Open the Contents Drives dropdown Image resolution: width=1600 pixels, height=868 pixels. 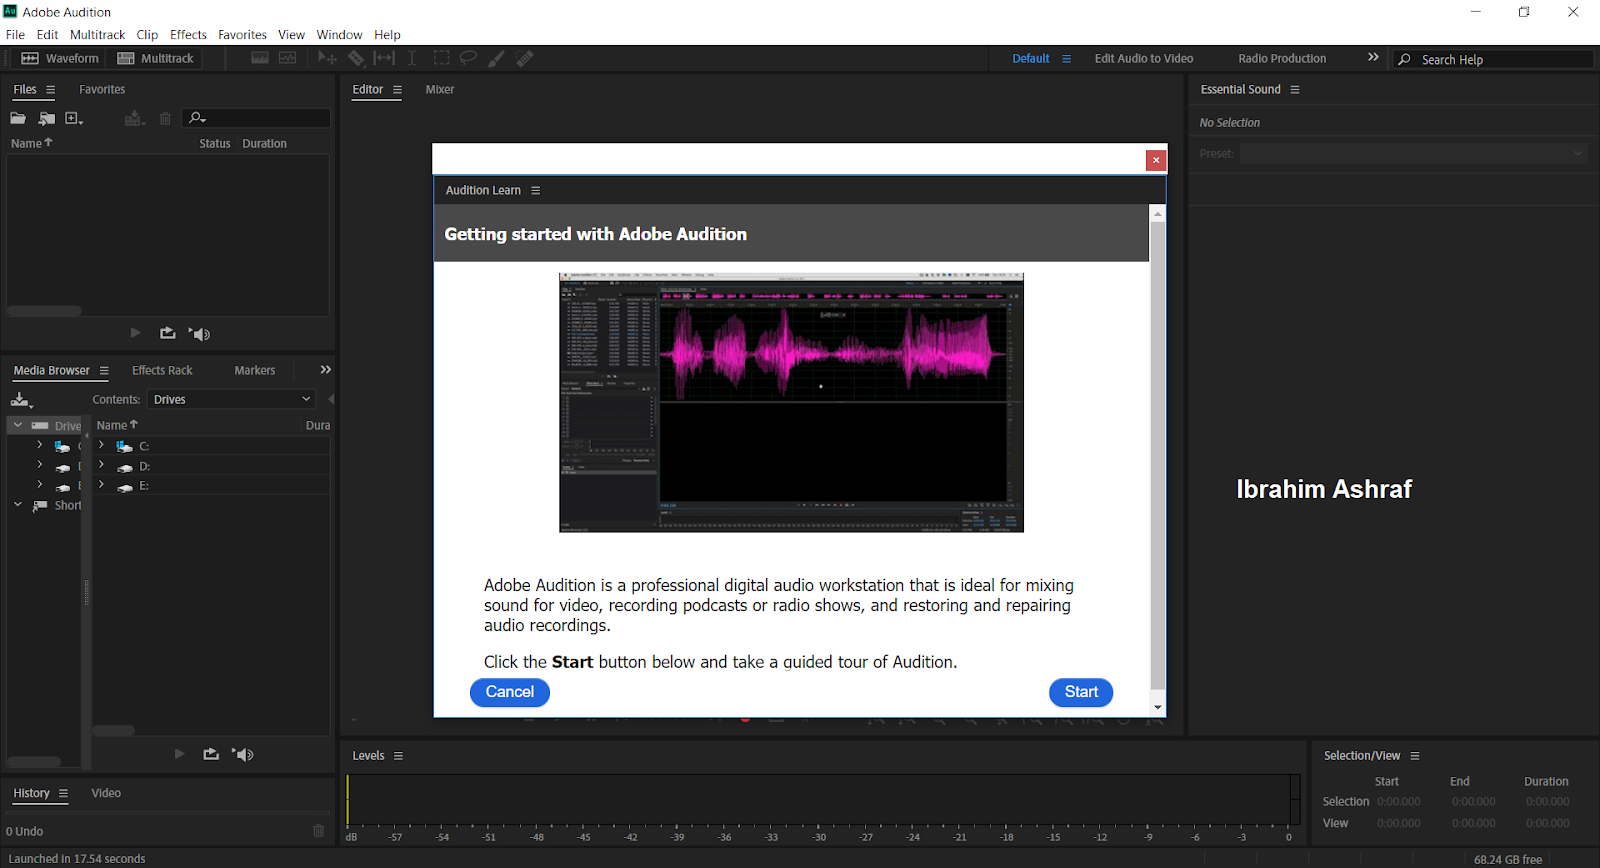pyautogui.click(x=232, y=399)
